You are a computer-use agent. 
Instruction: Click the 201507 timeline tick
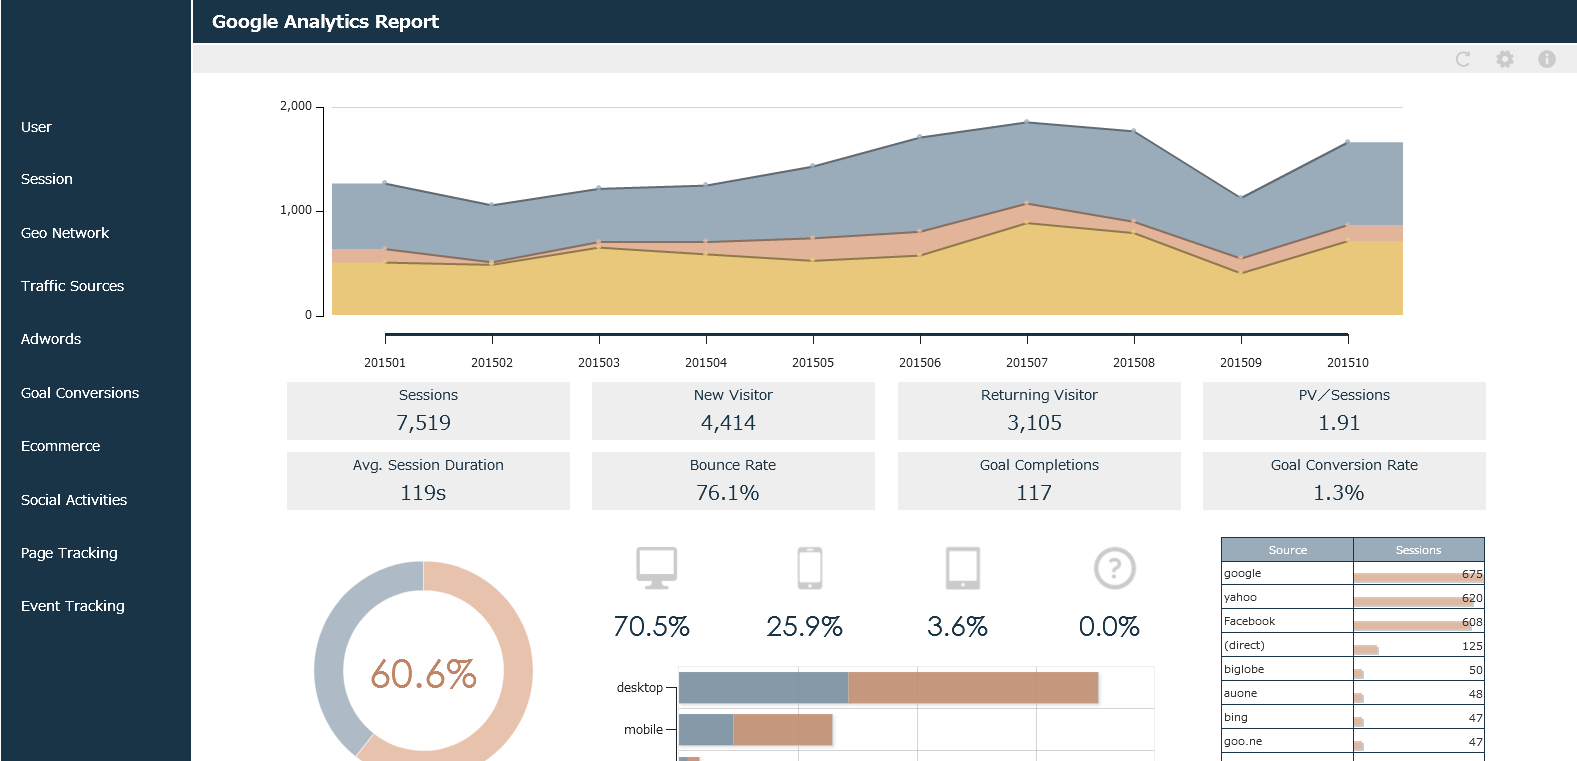click(x=1027, y=362)
